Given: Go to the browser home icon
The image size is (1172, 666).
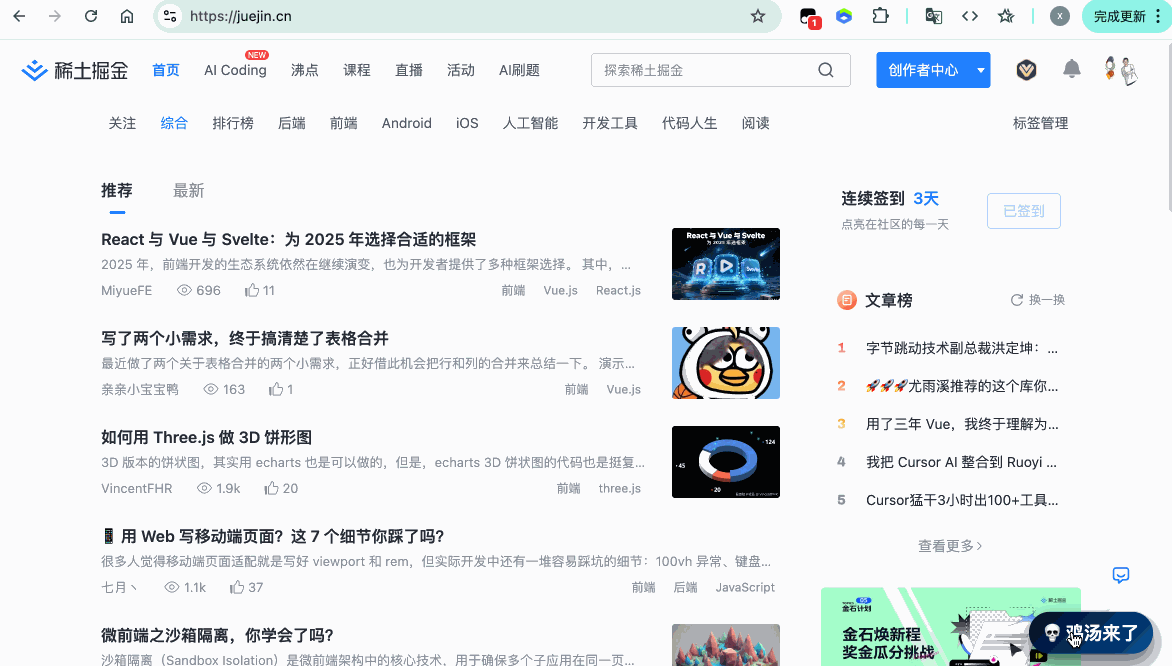Looking at the screenshot, I should click(x=127, y=16).
